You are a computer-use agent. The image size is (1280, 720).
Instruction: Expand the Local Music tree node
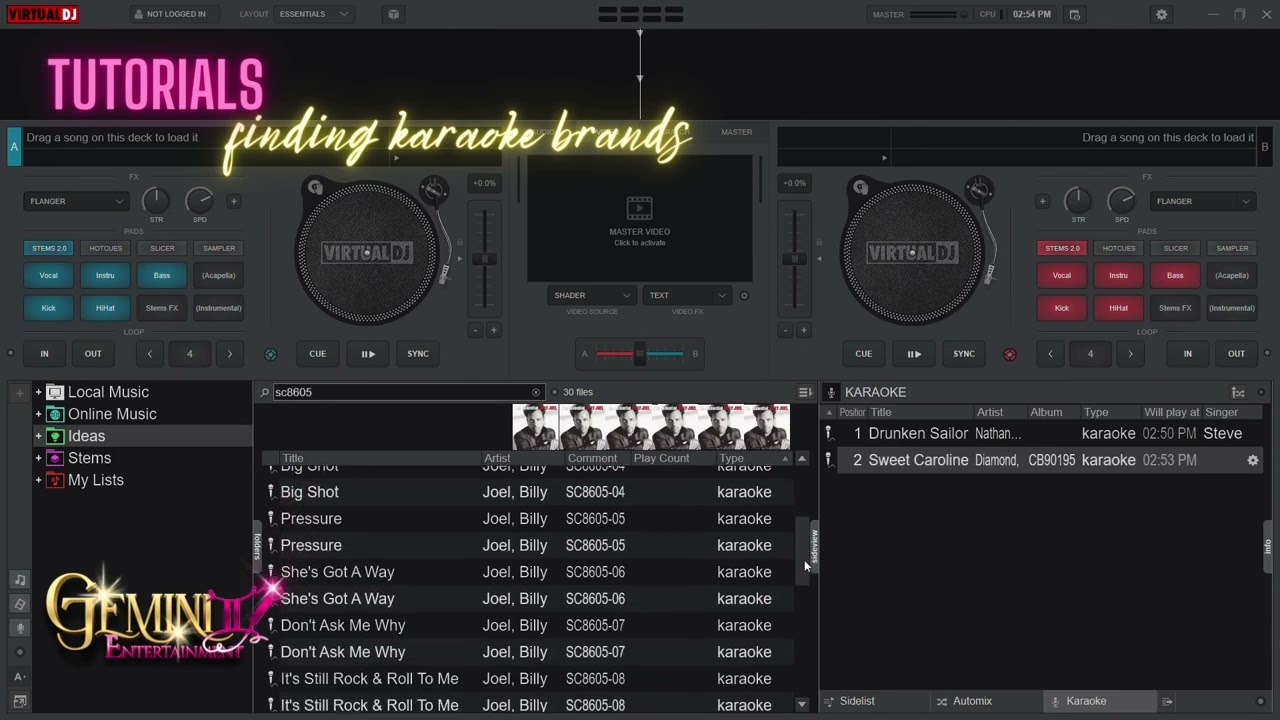coord(39,392)
